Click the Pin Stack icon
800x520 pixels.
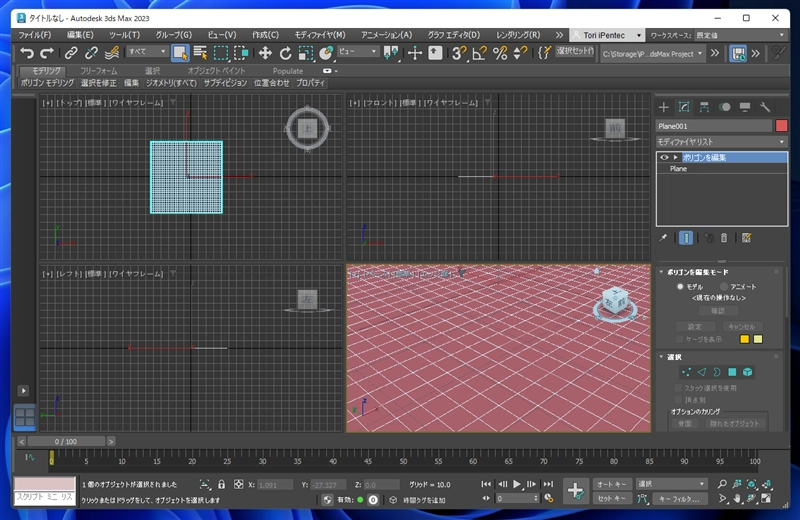click(x=663, y=238)
